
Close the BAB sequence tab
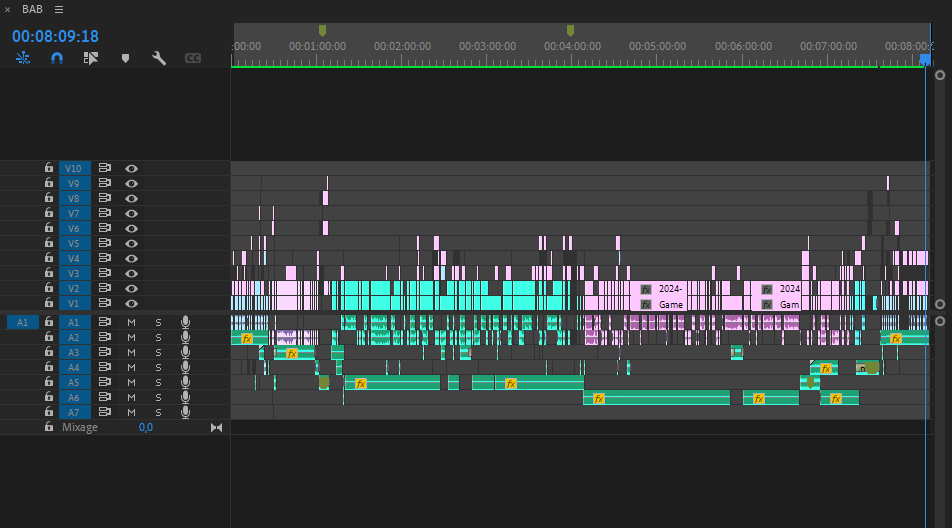[x=7, y=10]
